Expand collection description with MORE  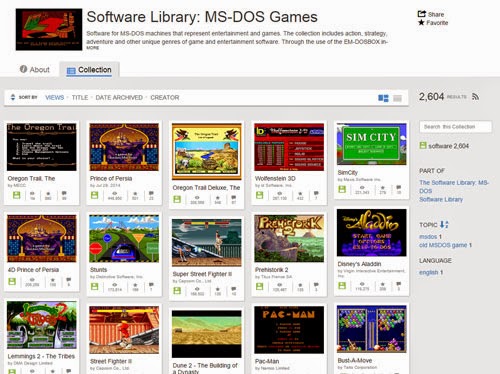pyautogui.click(x=93, y=48)
